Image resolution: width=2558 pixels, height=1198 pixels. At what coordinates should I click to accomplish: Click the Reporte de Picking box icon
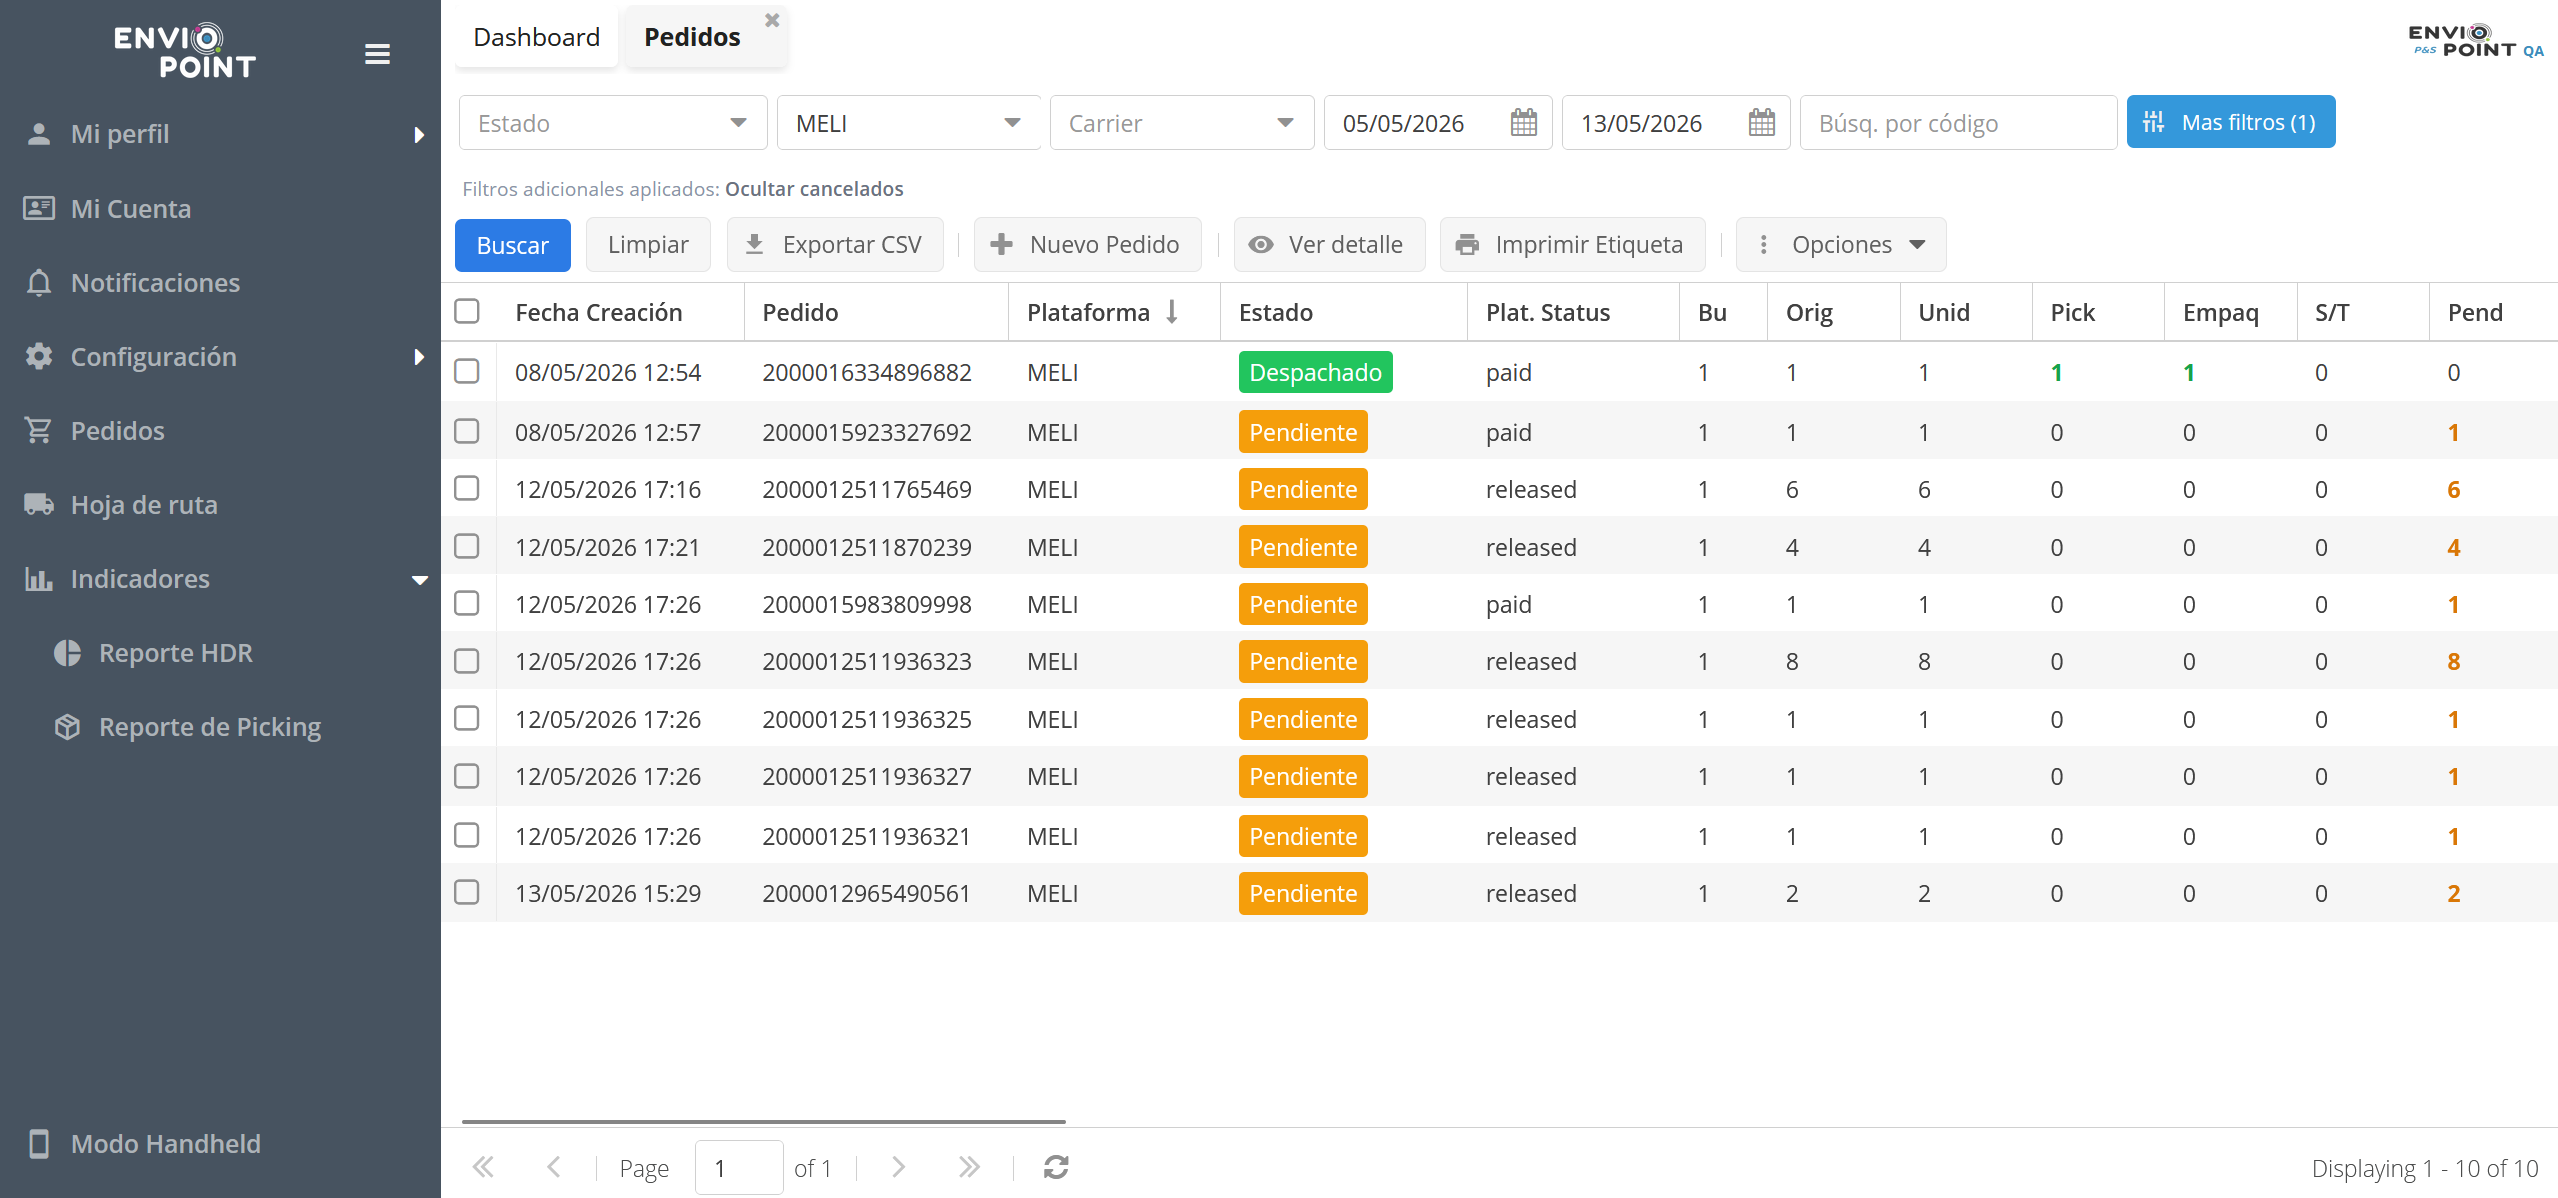click(67, 726)
